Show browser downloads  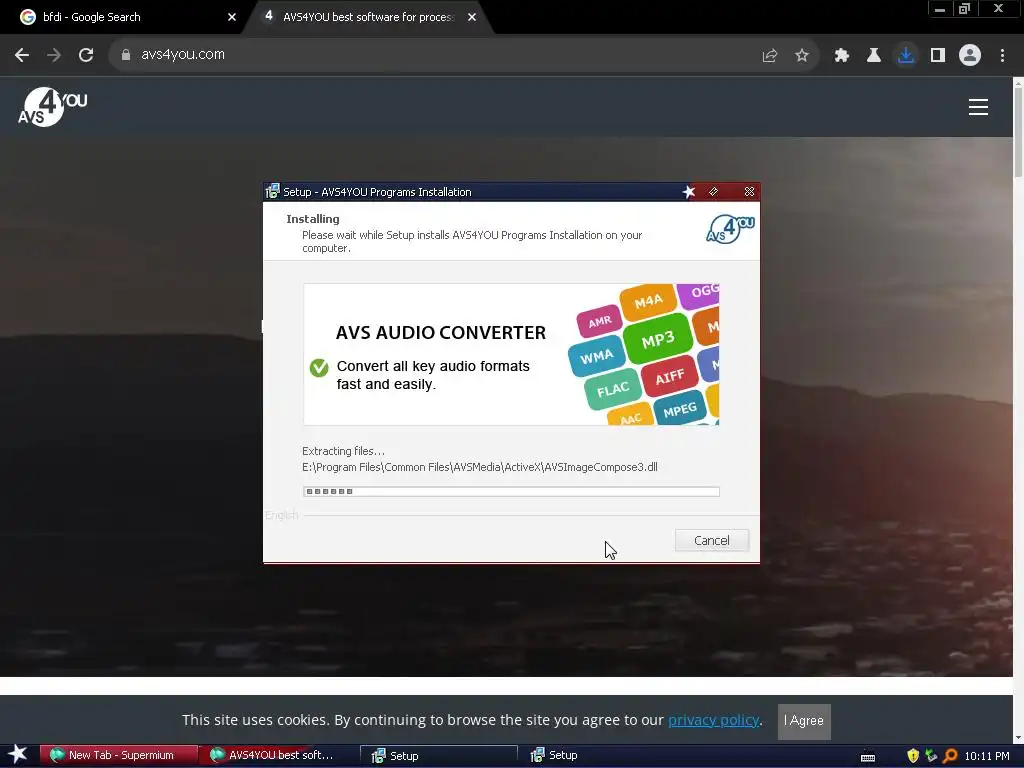click(906, 56)
